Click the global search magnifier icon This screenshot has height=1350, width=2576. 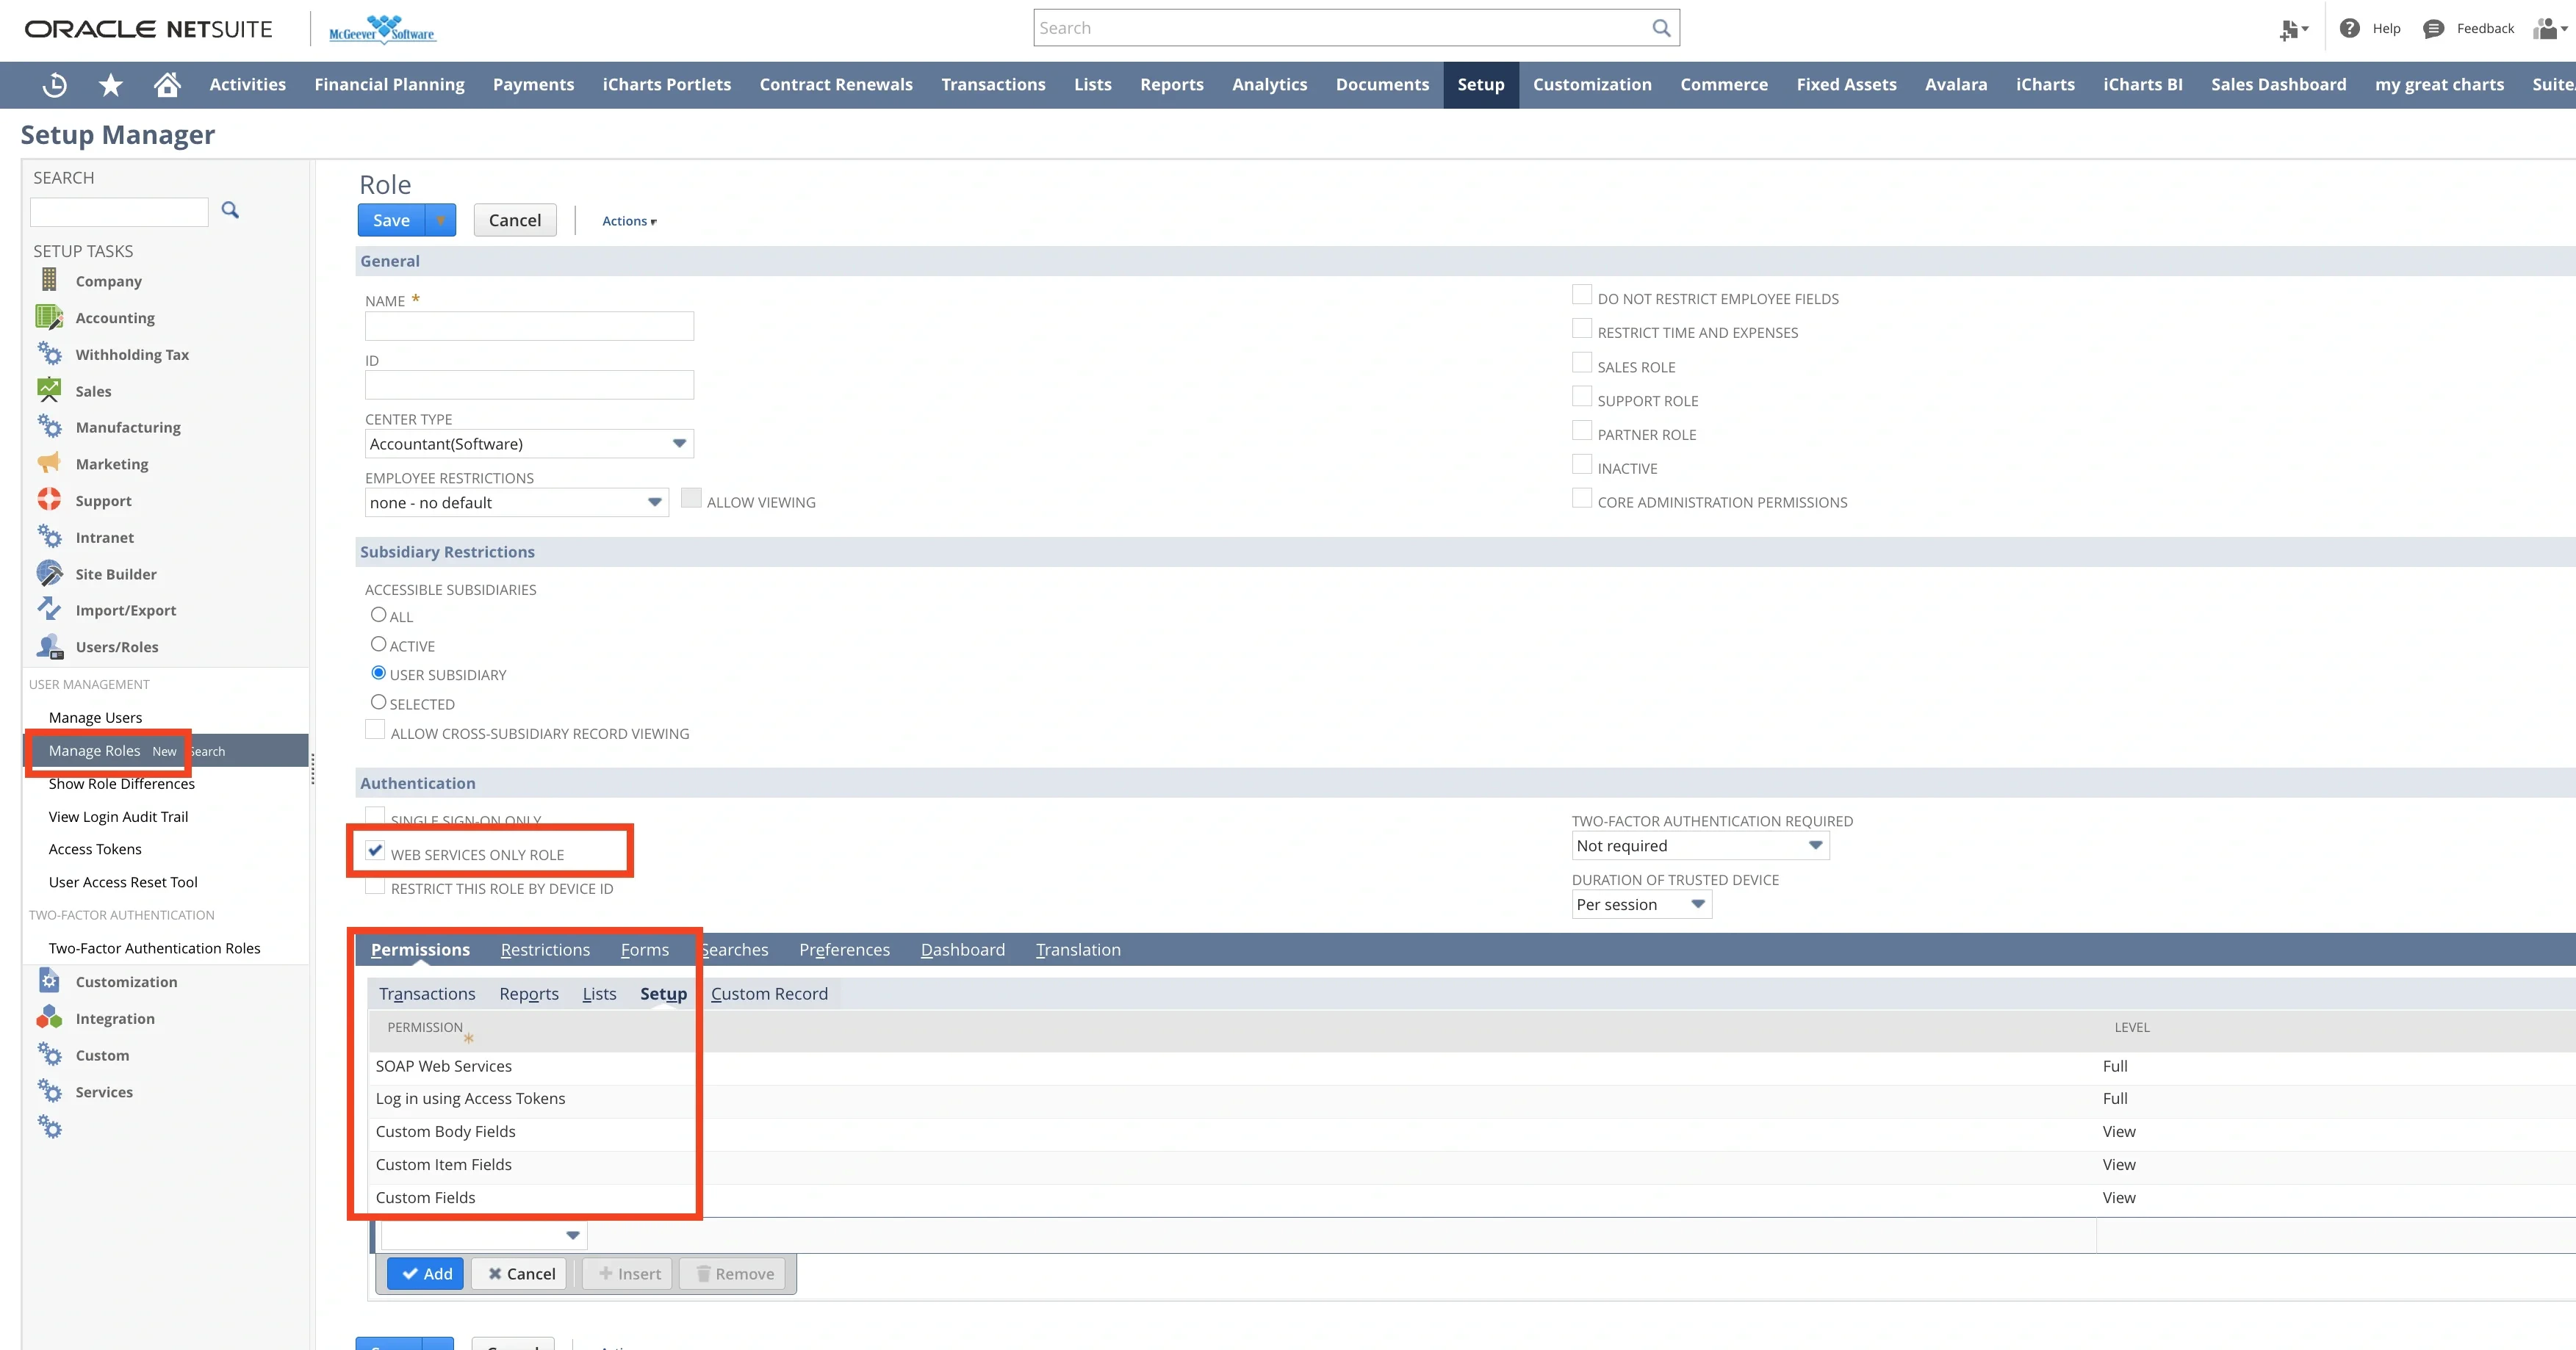(1661, 28)
